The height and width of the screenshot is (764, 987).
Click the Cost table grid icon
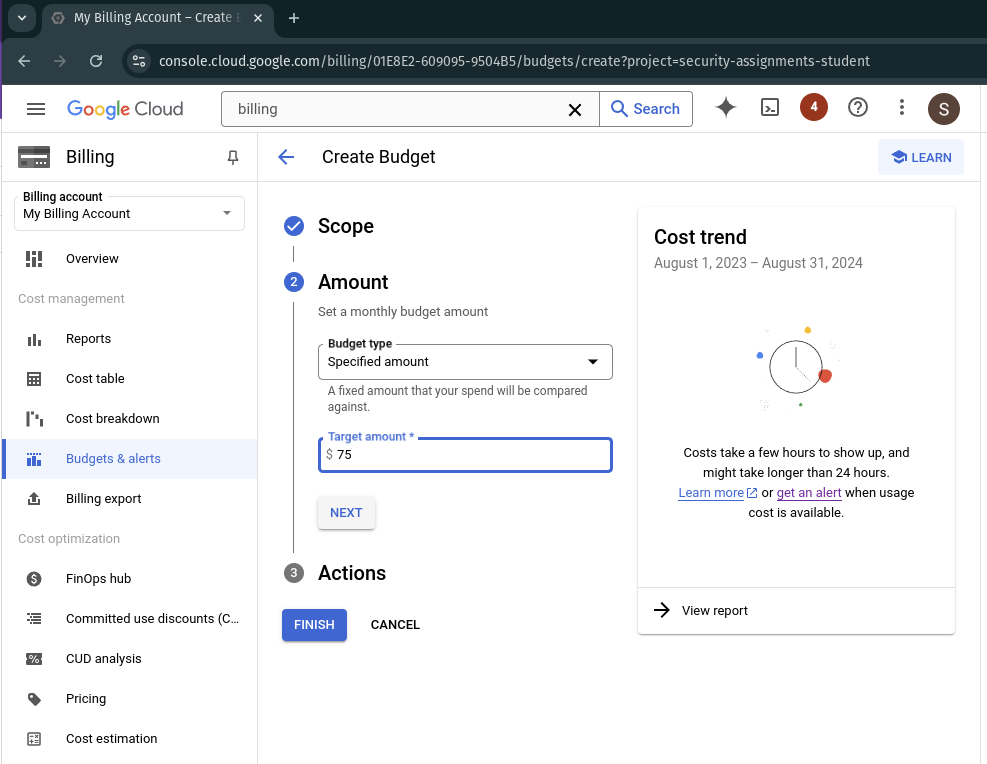click(x=34, y=379)
